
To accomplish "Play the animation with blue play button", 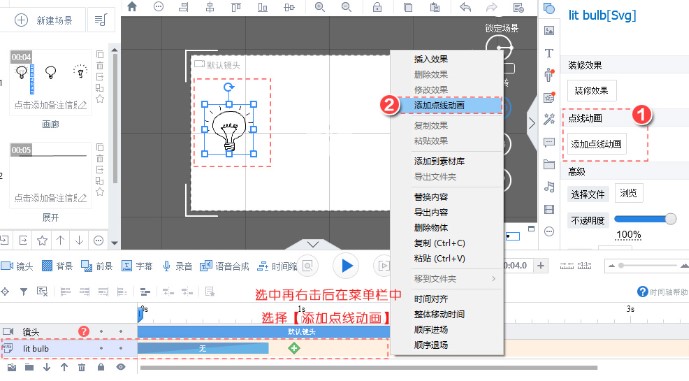I will pyautogui.click(x=346, y=265).
